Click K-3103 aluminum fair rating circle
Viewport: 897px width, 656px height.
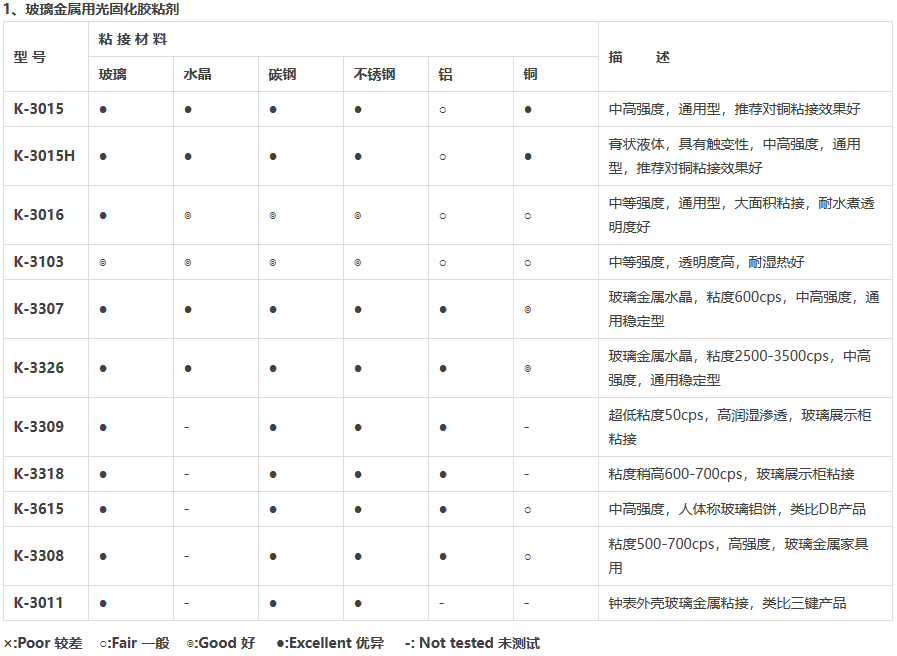(443, 263)
